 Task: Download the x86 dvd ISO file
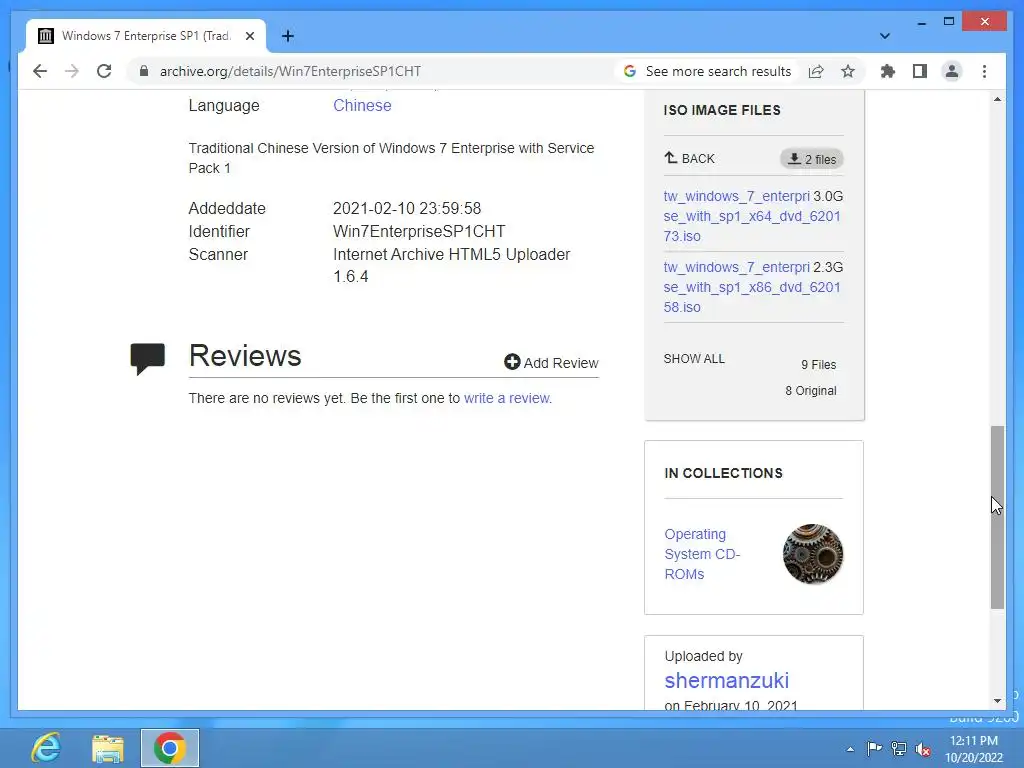(752, 287)
